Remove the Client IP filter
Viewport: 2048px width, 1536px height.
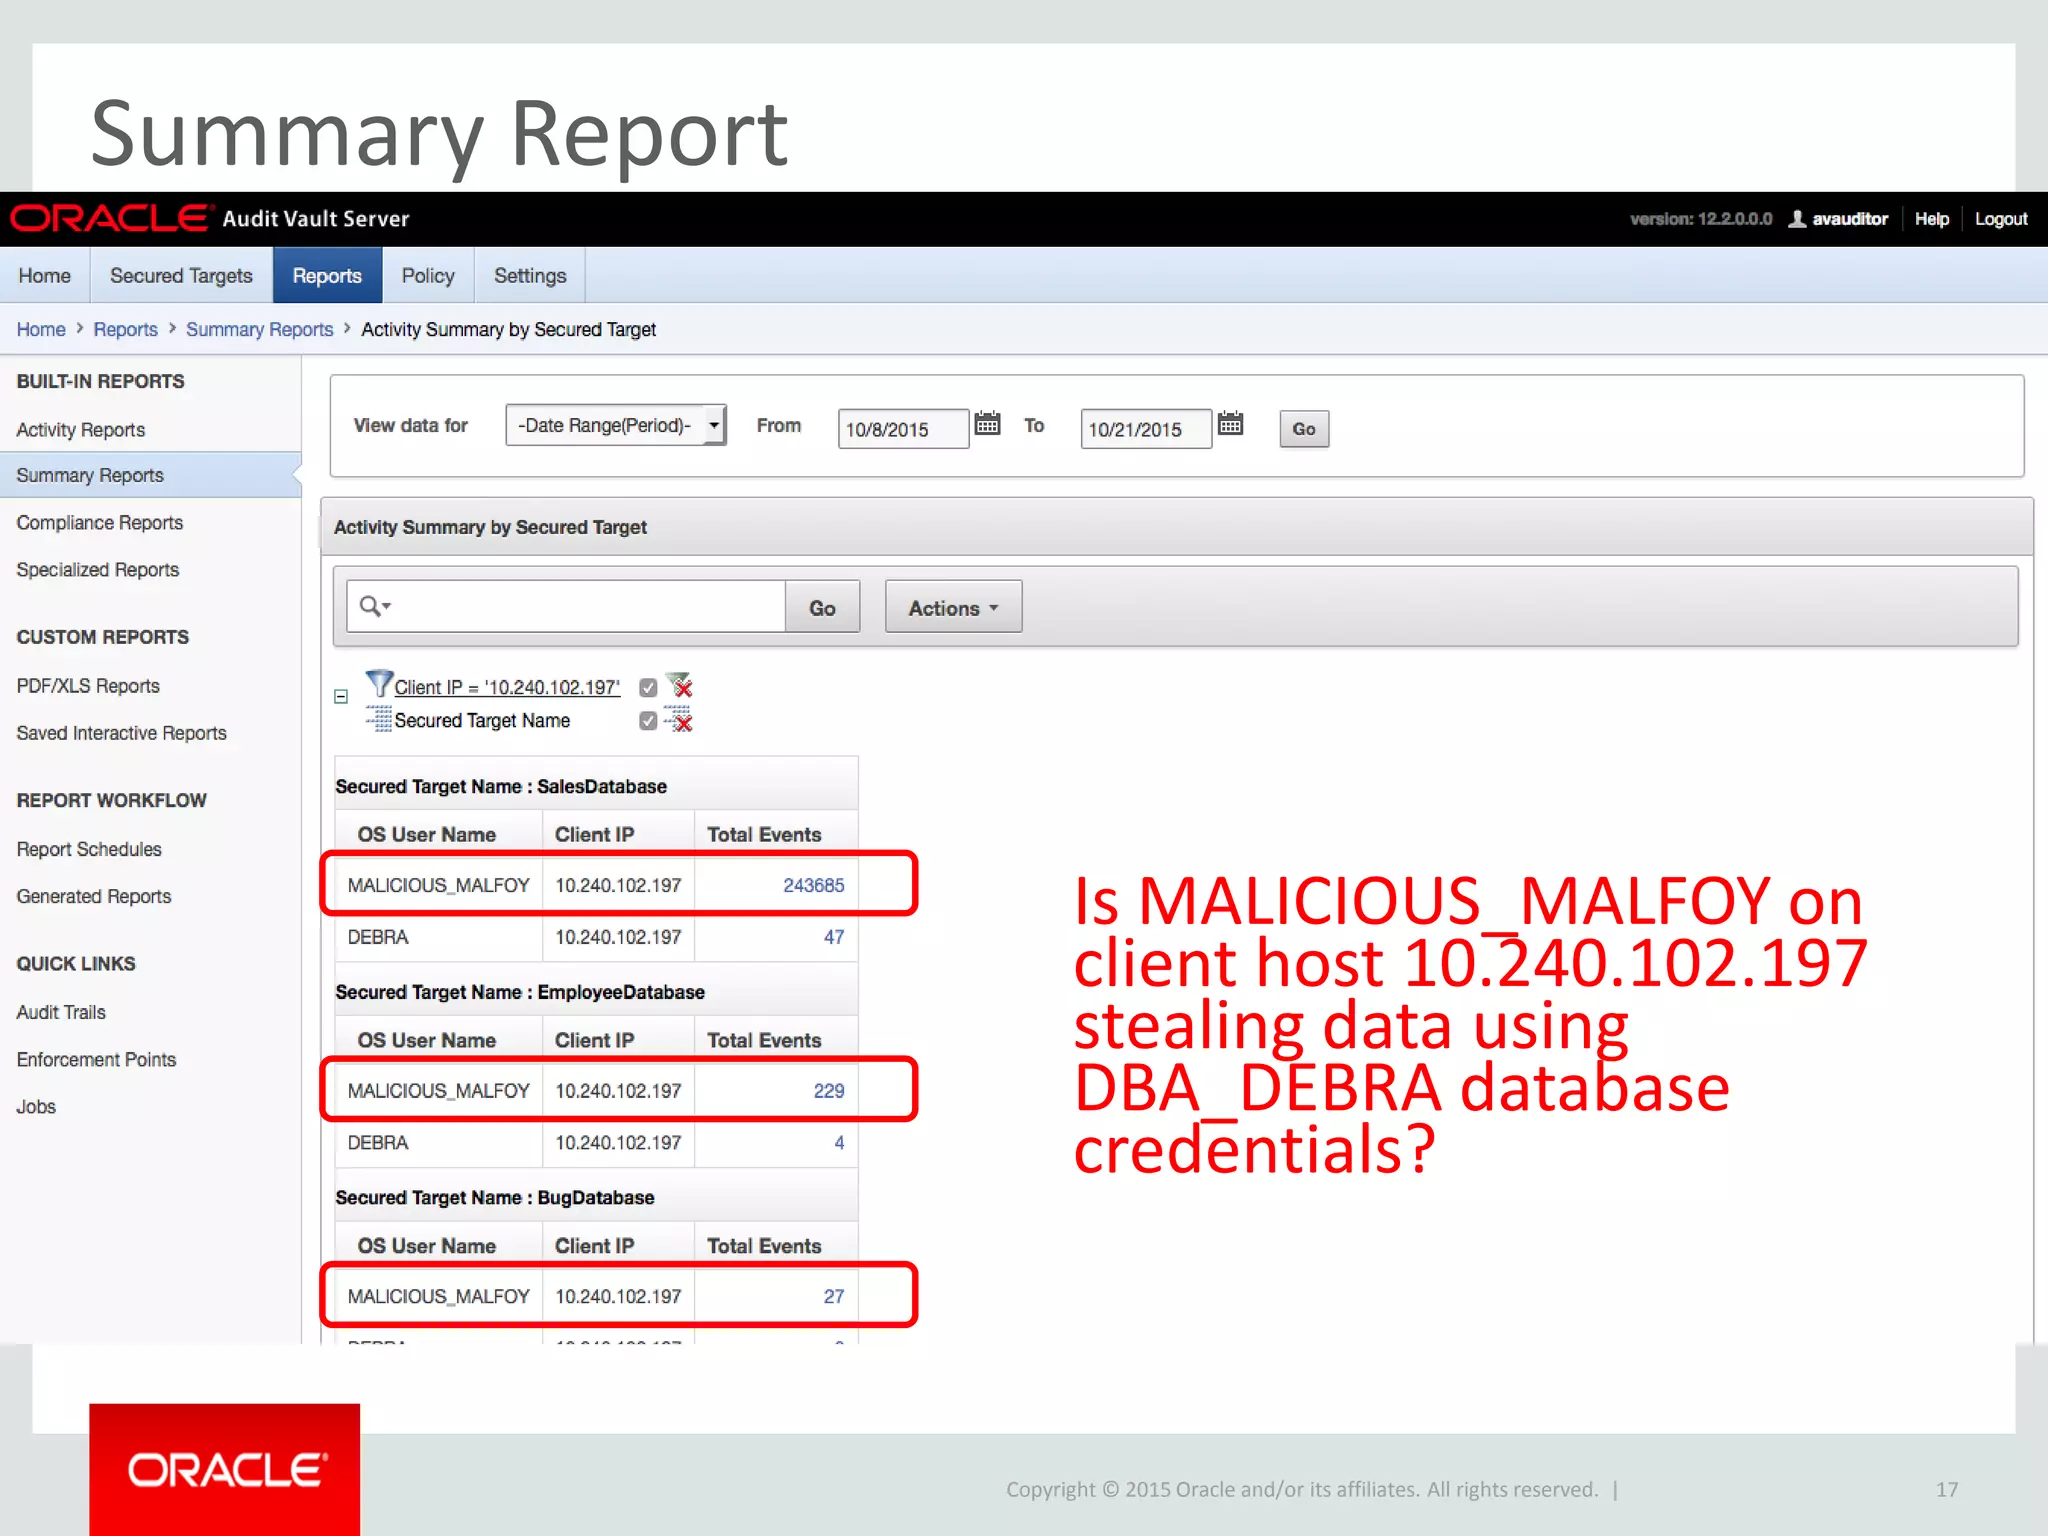point(680,686)
